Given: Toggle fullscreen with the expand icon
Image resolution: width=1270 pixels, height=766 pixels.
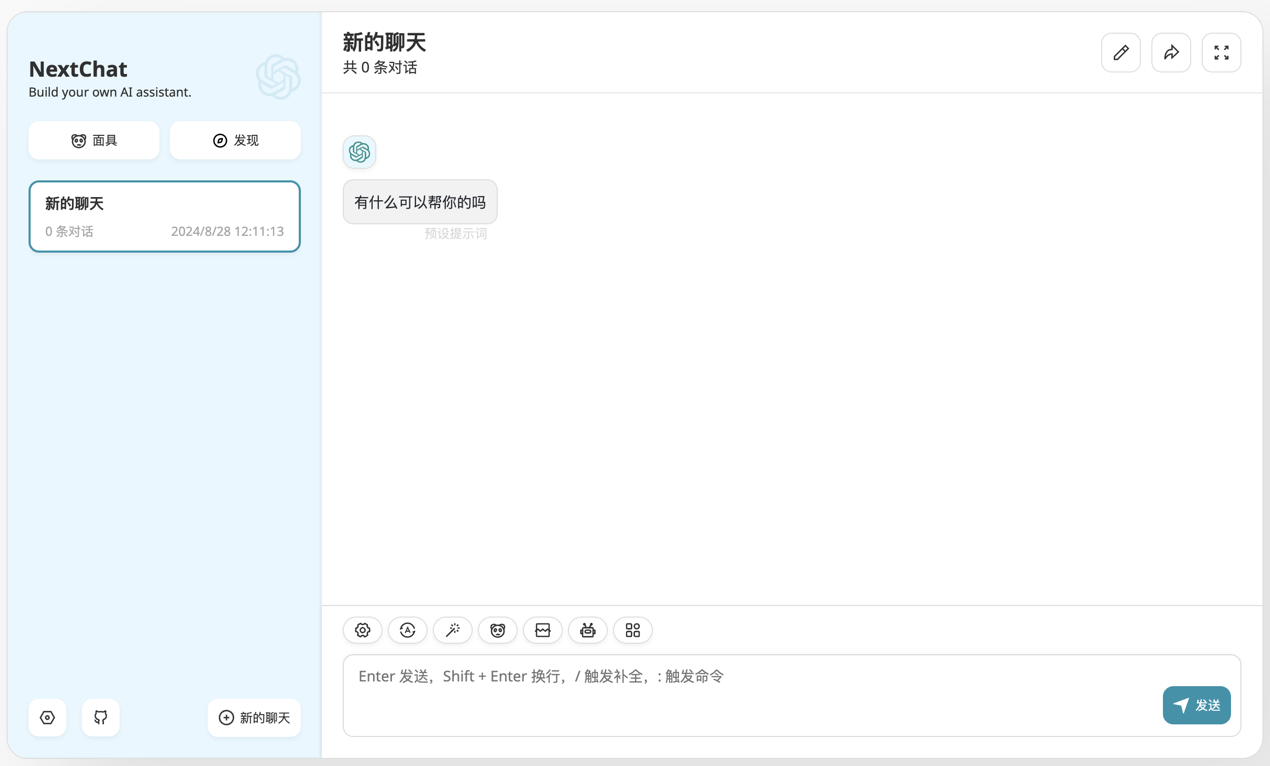Looking at the screenshot, I should (1221, 53).
